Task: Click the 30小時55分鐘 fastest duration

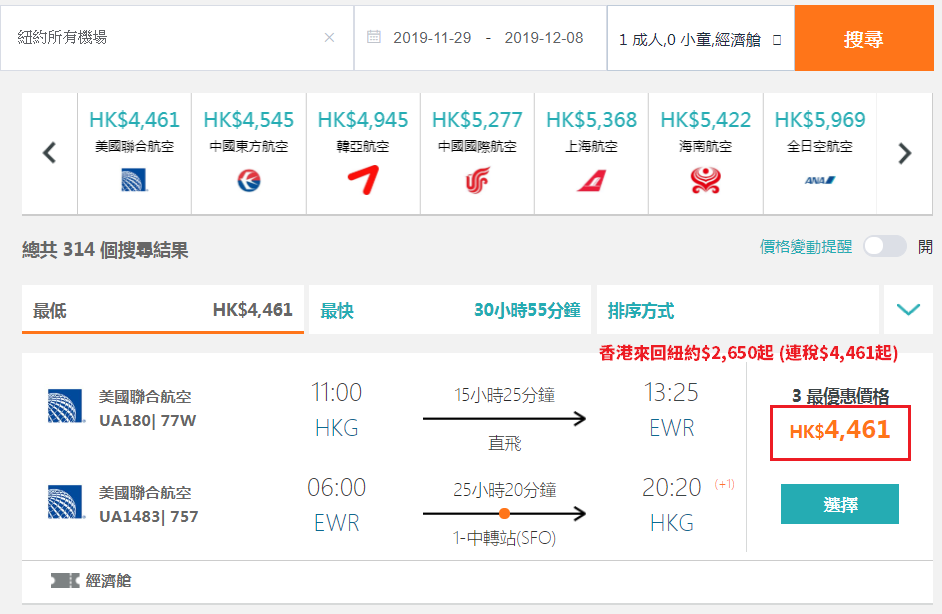Action: point(527,310)
